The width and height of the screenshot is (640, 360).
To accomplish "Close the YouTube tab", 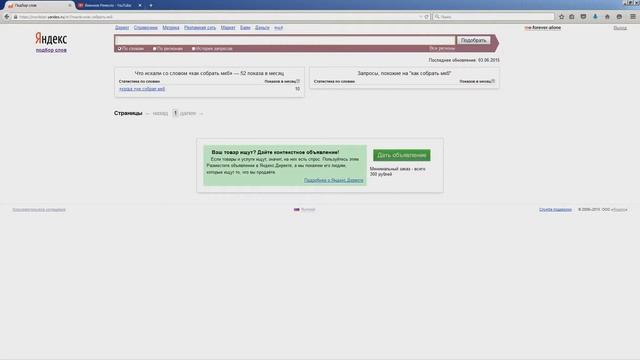I will pyautogui.click(x=140, y=6).
